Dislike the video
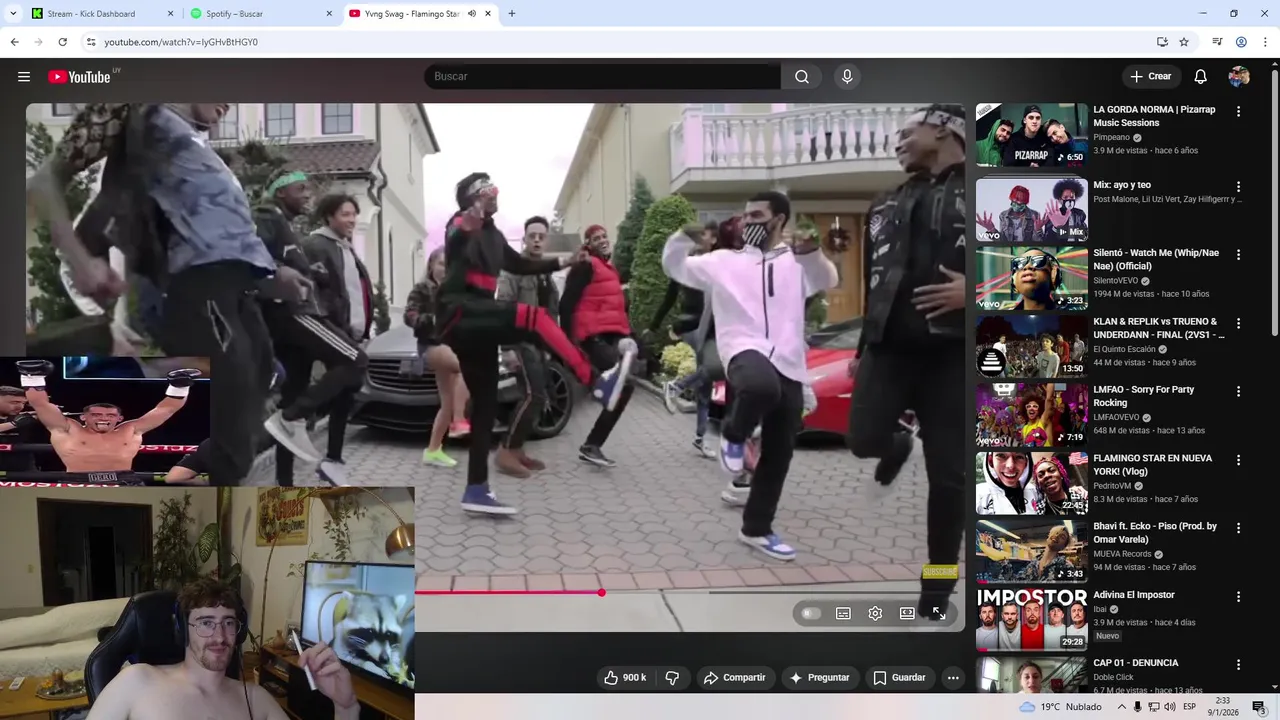Screen dimensions: 1280x720 click(672, 678)
